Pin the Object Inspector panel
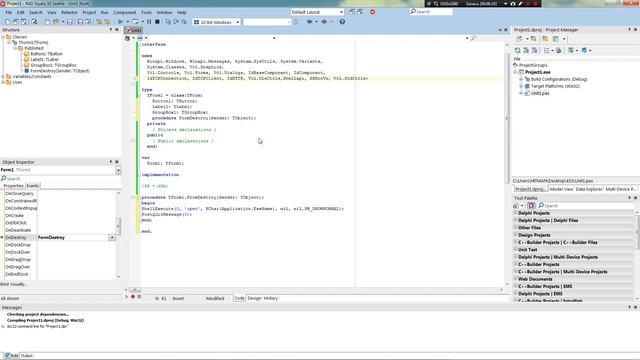The image size is (640, 360). [111, 162]
